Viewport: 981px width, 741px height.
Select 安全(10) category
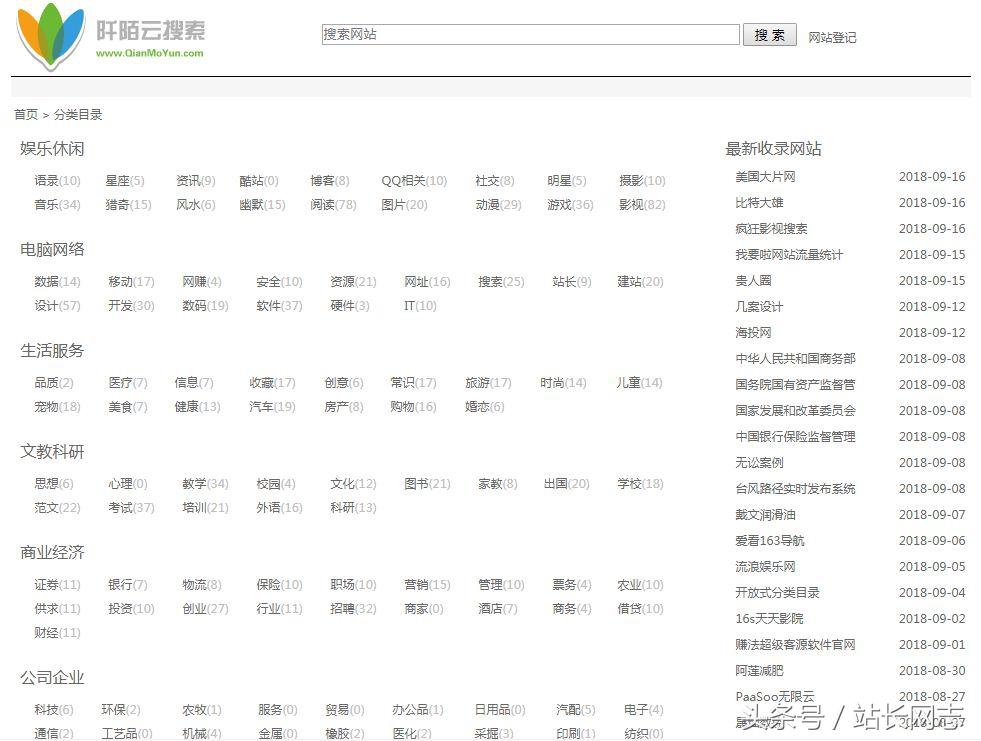click(x=279, y=282)
